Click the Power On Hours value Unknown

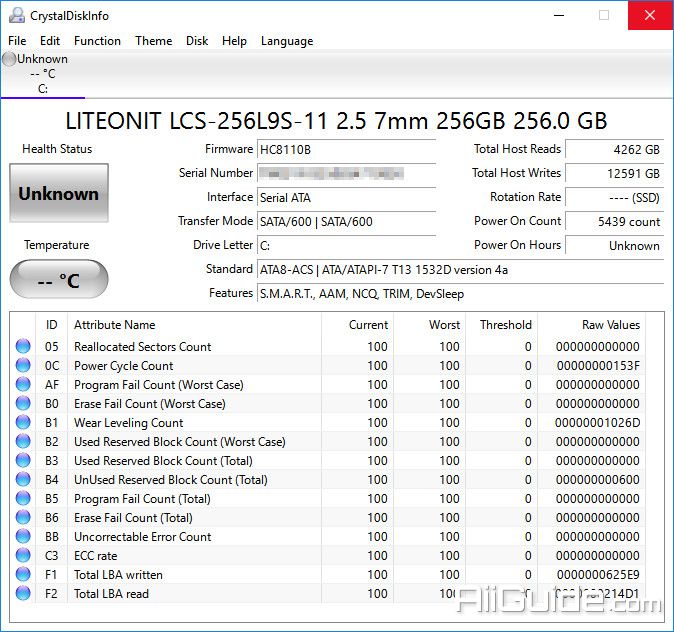[615, 246]
